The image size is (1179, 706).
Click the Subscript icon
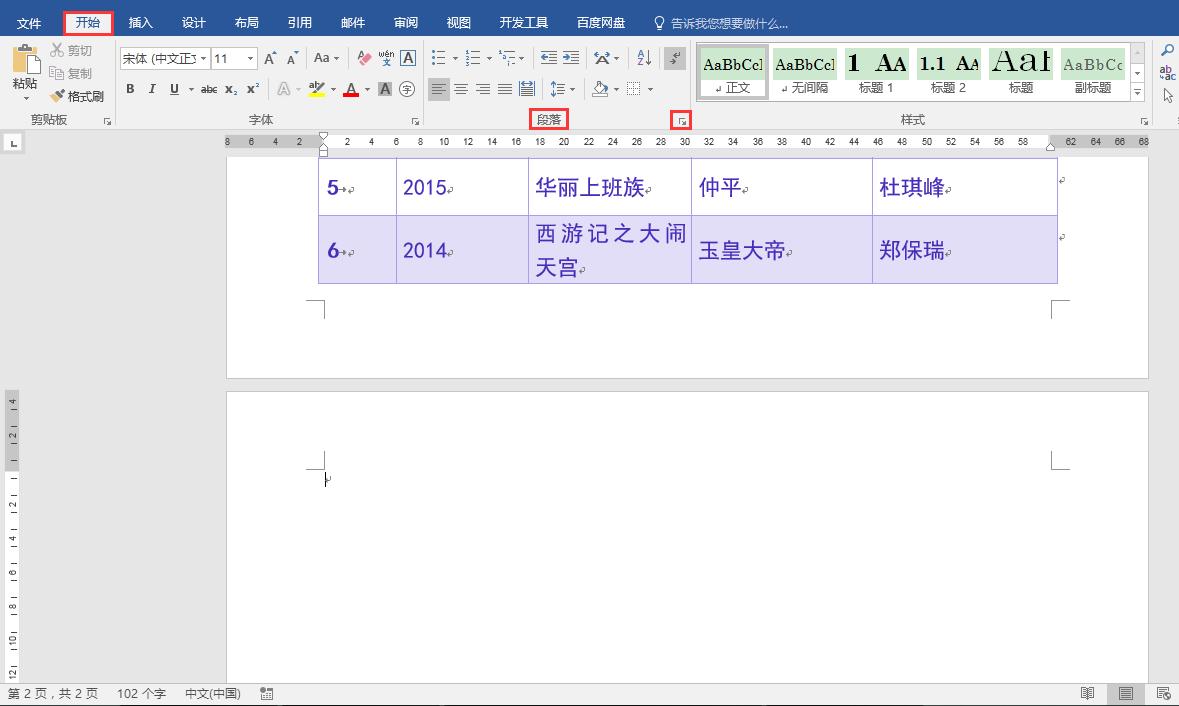pos(231,89)
